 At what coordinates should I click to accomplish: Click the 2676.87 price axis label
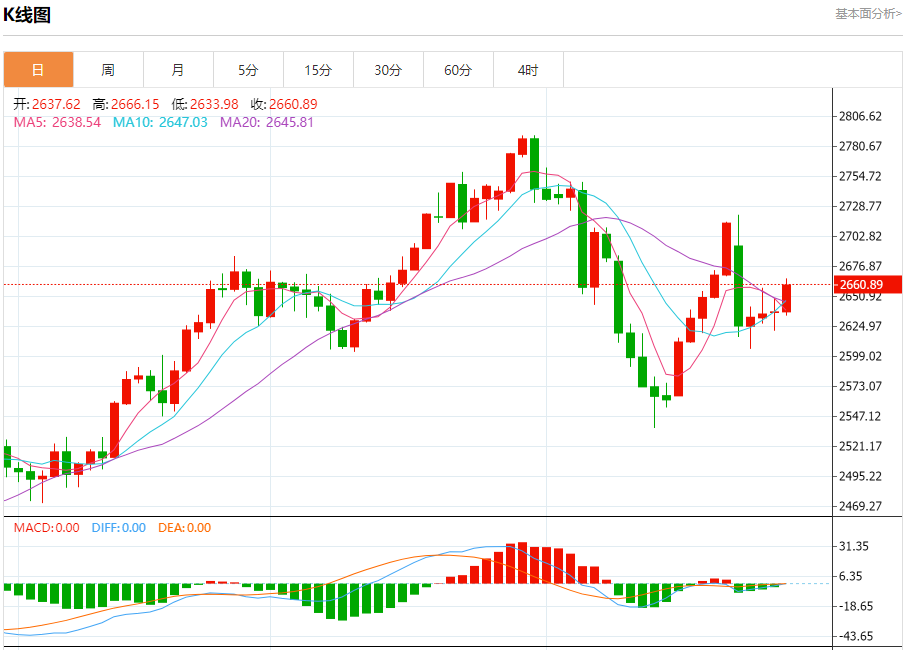point(860,266)
